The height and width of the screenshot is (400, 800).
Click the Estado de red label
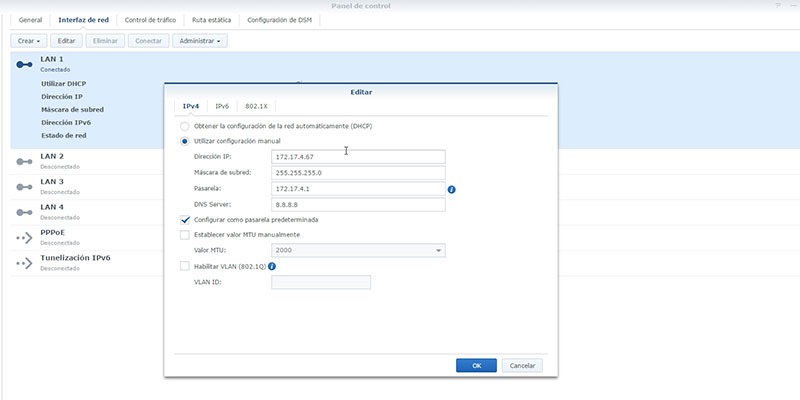click(x=64, y=136)
